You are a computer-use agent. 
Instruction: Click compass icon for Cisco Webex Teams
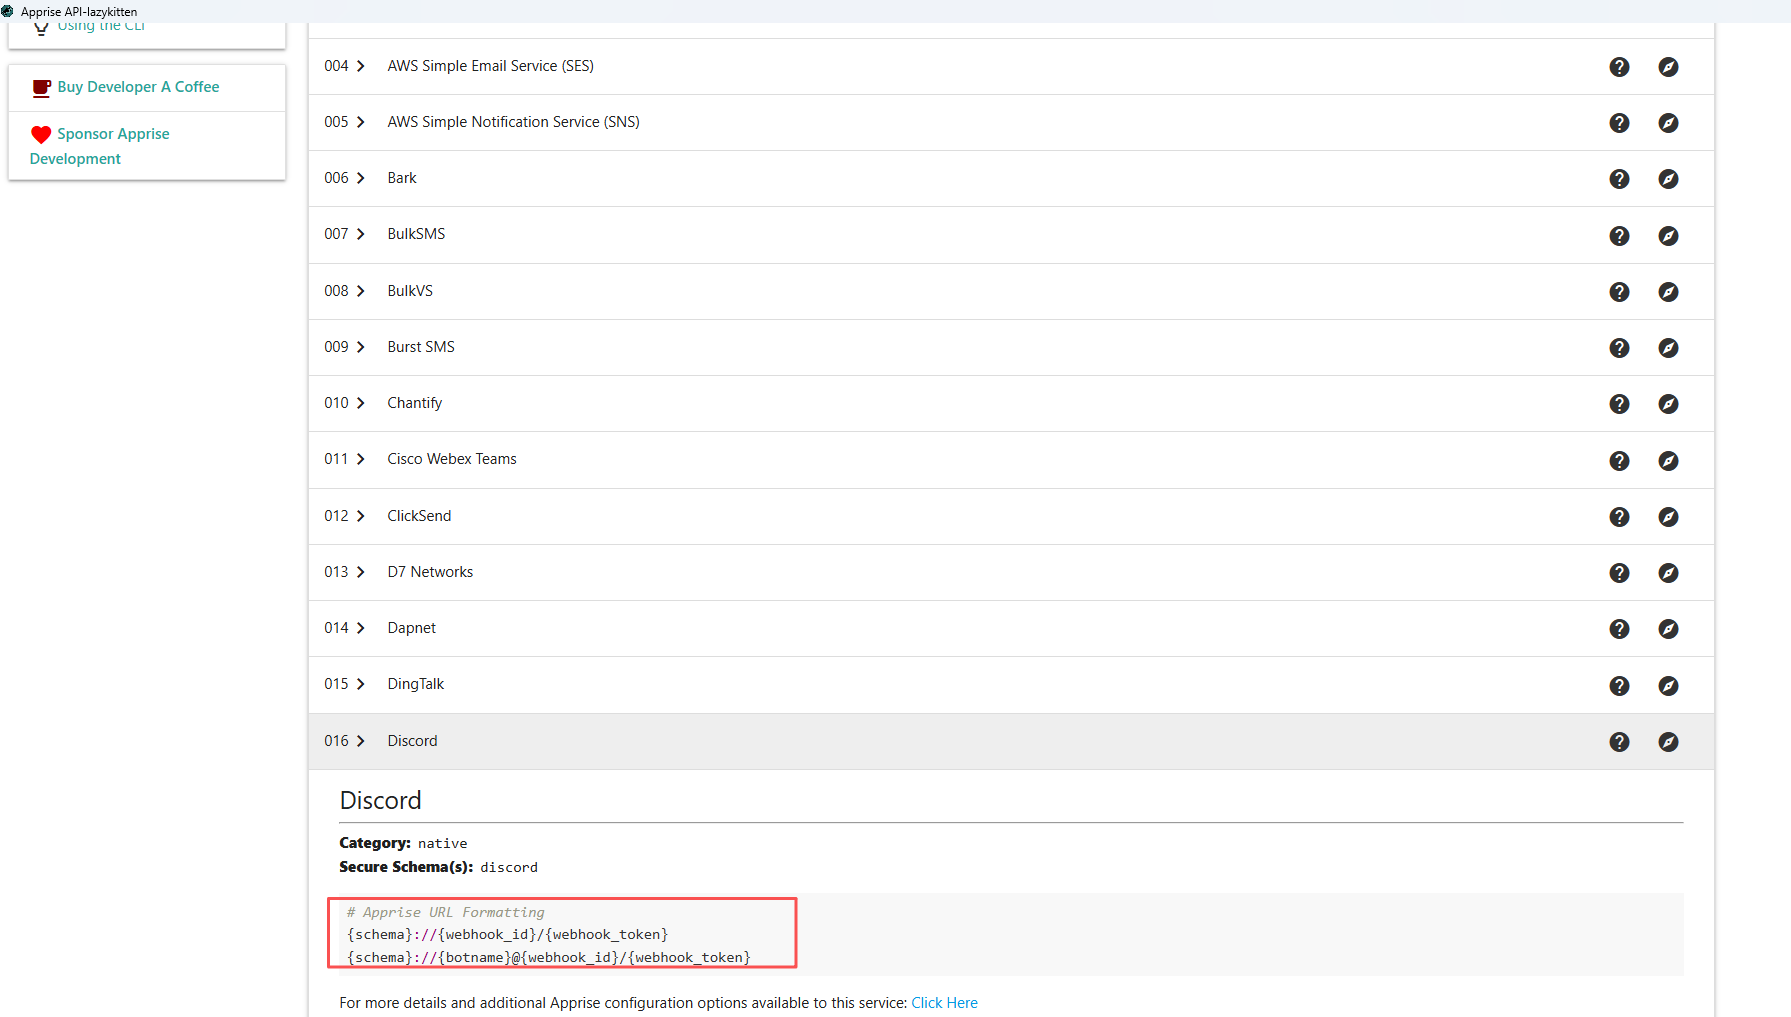click(x=1668, y=461)
